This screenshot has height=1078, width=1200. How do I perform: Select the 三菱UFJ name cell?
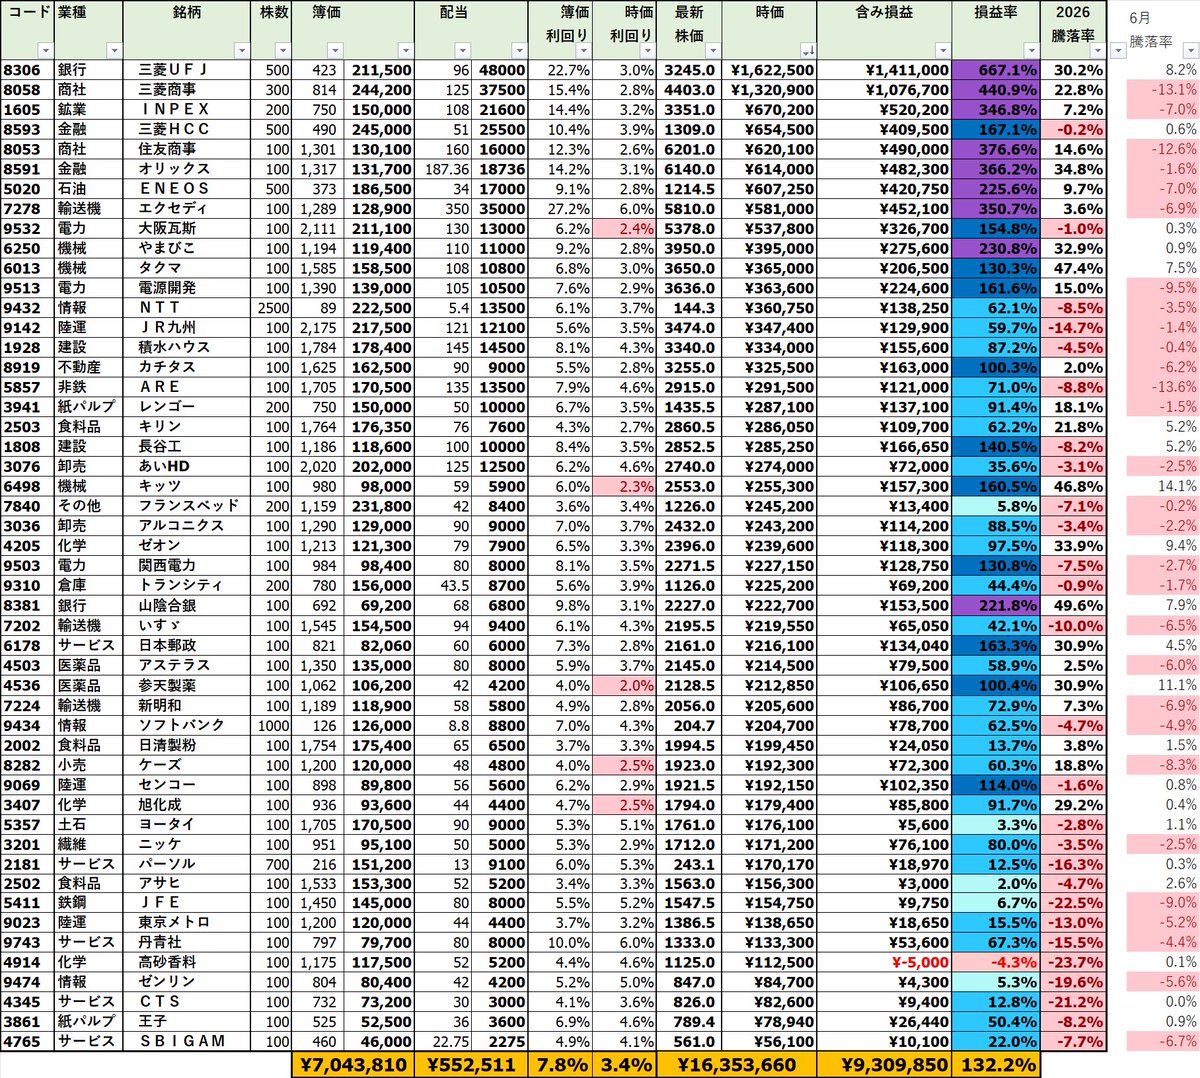pos(186,70)
